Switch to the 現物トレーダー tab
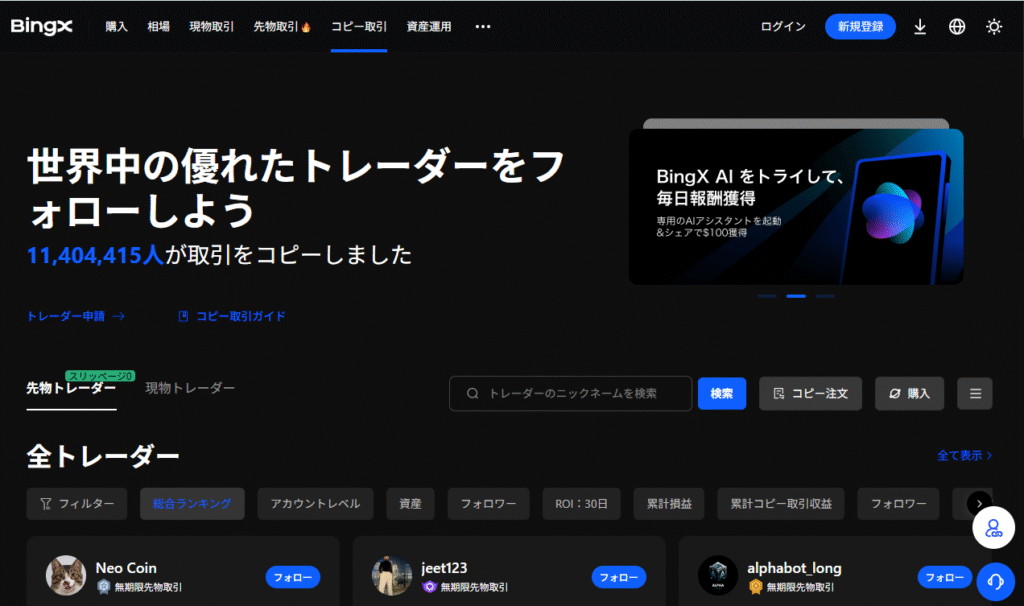 pos(190,388)
